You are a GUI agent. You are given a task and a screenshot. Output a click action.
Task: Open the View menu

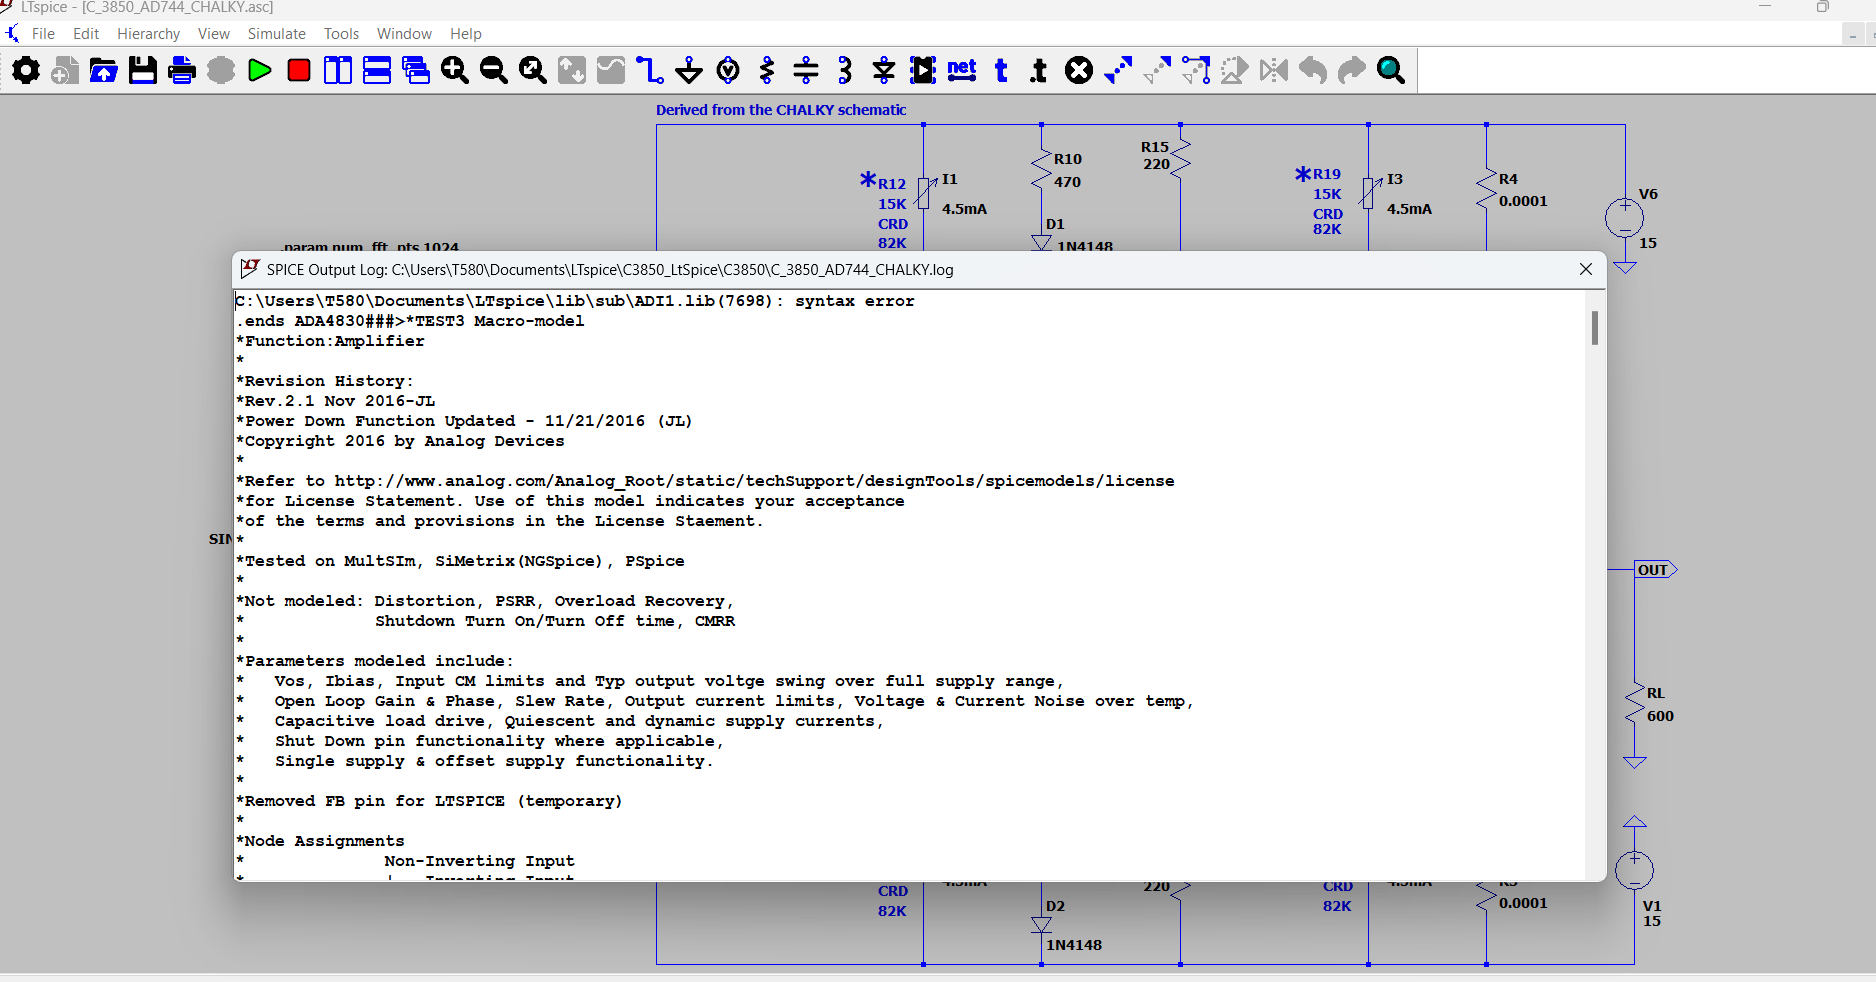click(213, 33)
